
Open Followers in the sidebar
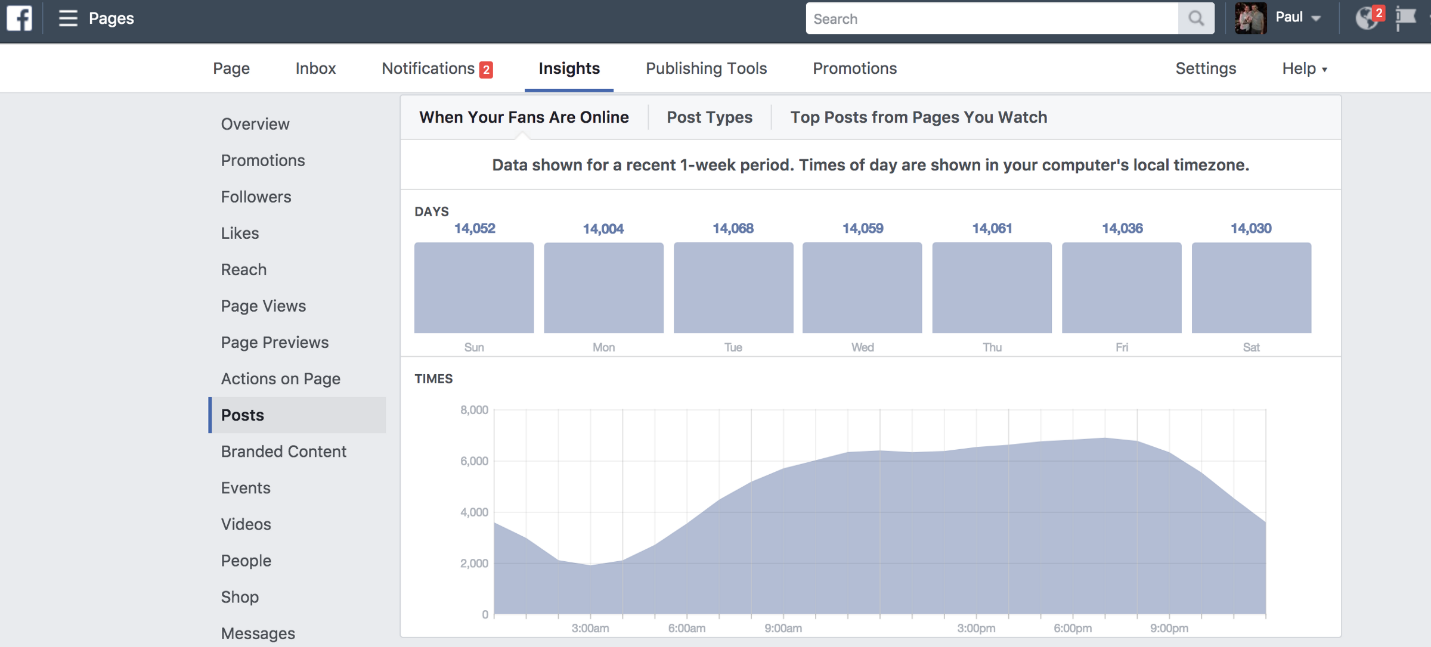[x=256, y=197]
